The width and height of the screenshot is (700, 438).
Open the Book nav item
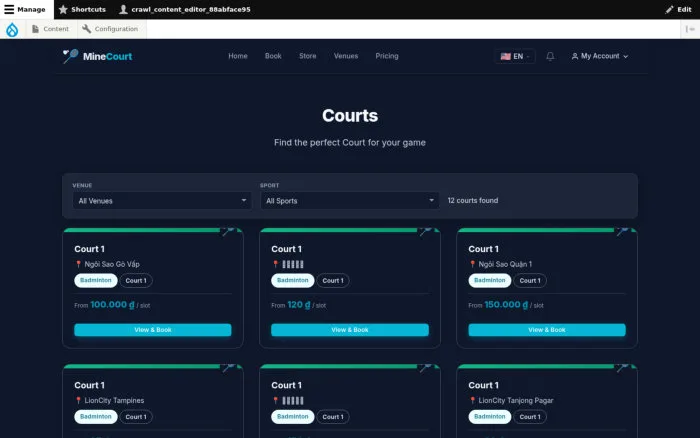click(x=273, y=56)
